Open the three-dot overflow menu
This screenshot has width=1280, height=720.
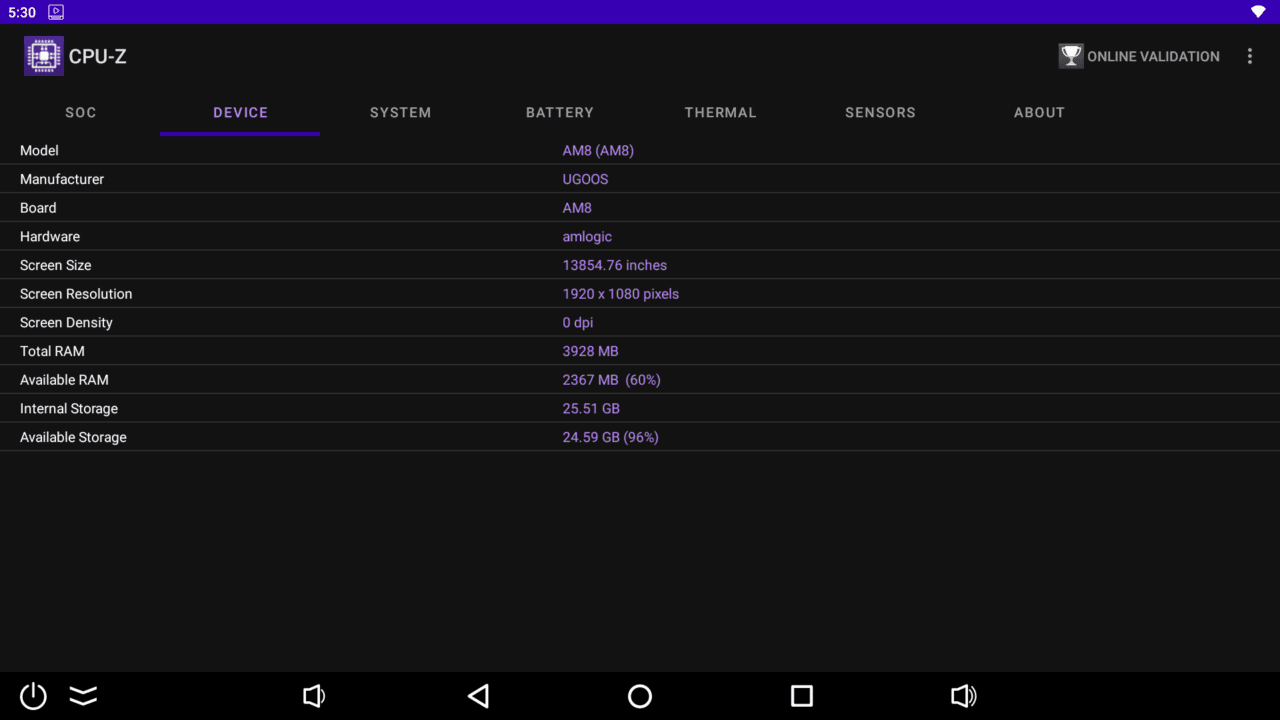tap(1249, 56)
